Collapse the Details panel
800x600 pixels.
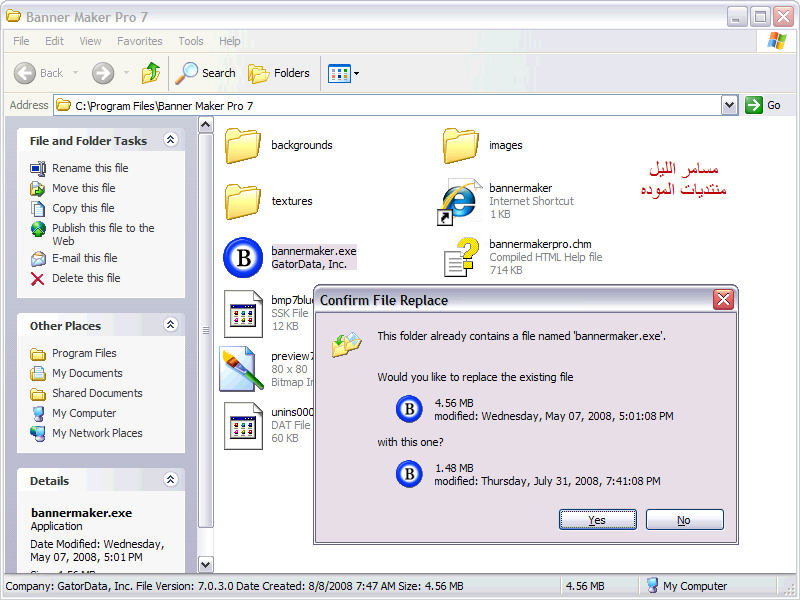click(x=170, y=480)
